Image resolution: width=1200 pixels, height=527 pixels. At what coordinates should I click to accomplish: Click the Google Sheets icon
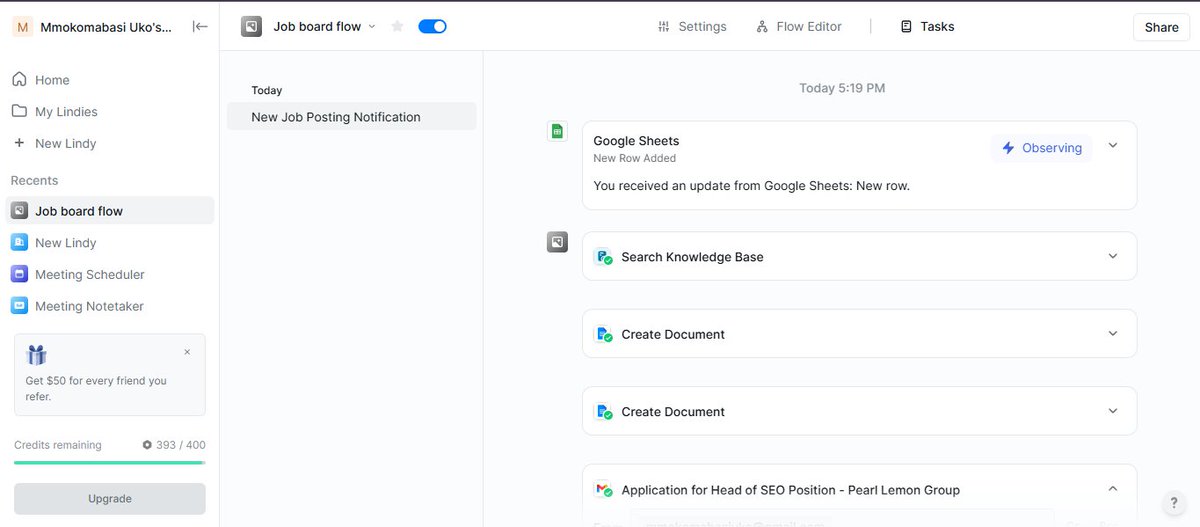(557, 131)
